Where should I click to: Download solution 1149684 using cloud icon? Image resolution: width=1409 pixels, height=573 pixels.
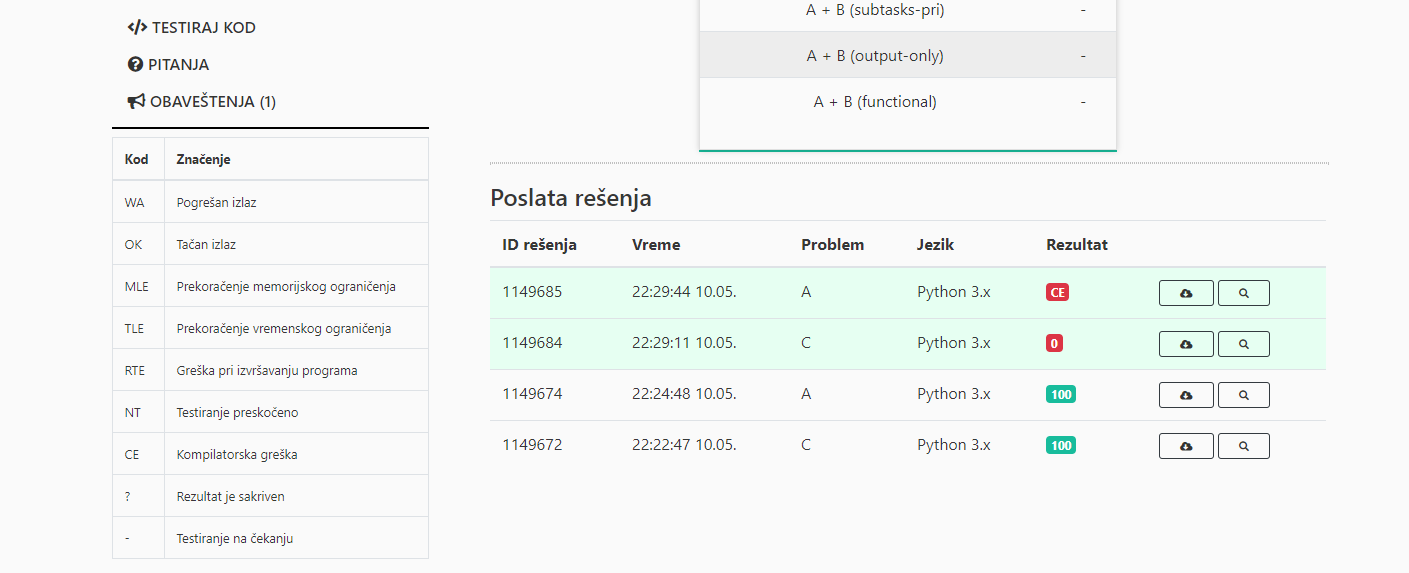coord(1186,344)
